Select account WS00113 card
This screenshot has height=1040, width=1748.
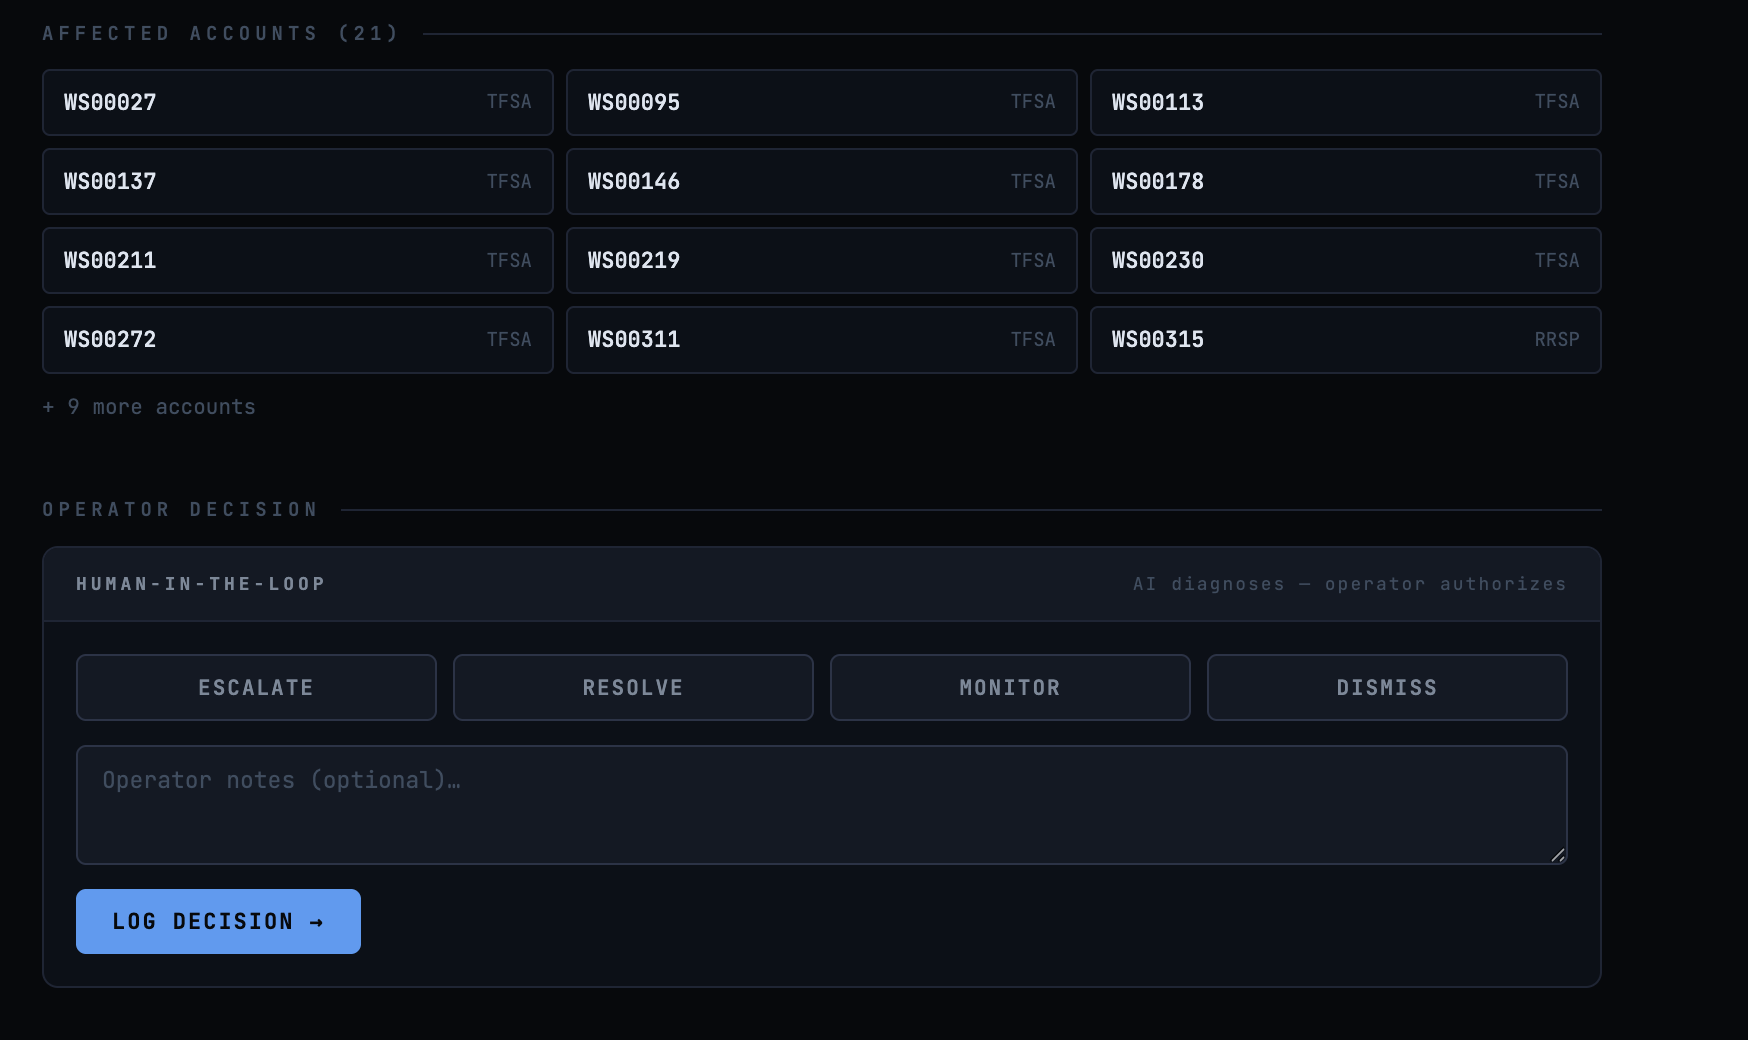click(x=1345, y=102)
